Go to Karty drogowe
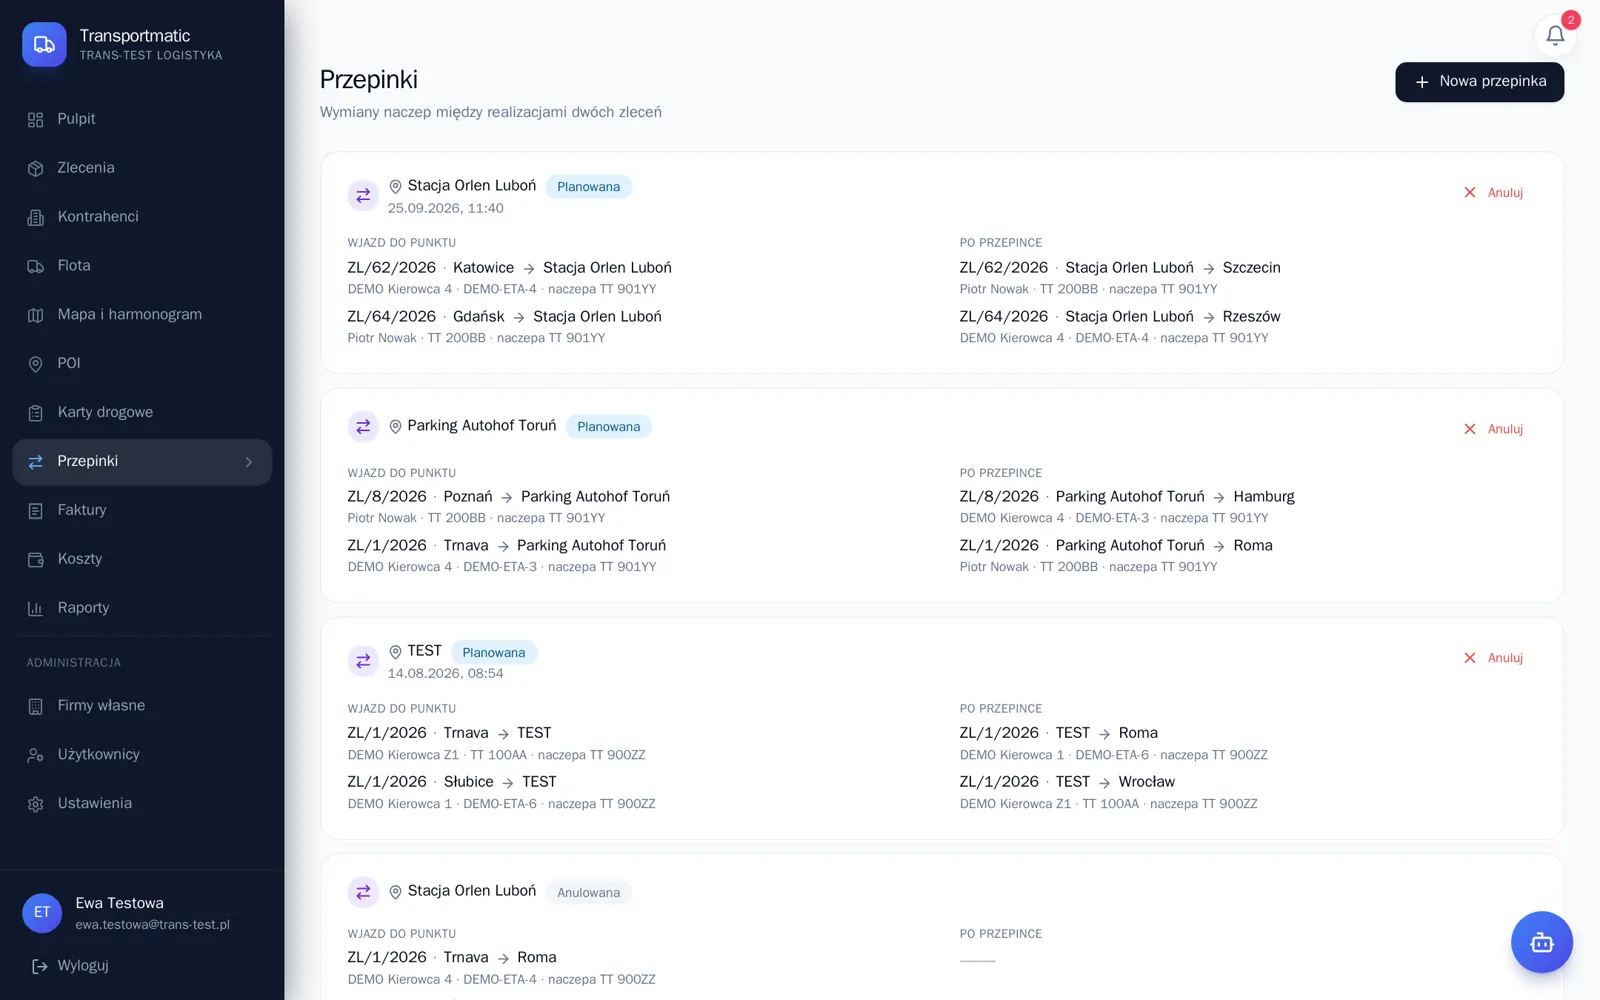The width and height of the screenshot is (1600, 1000). pyautogui.click(x=142, y=413)
